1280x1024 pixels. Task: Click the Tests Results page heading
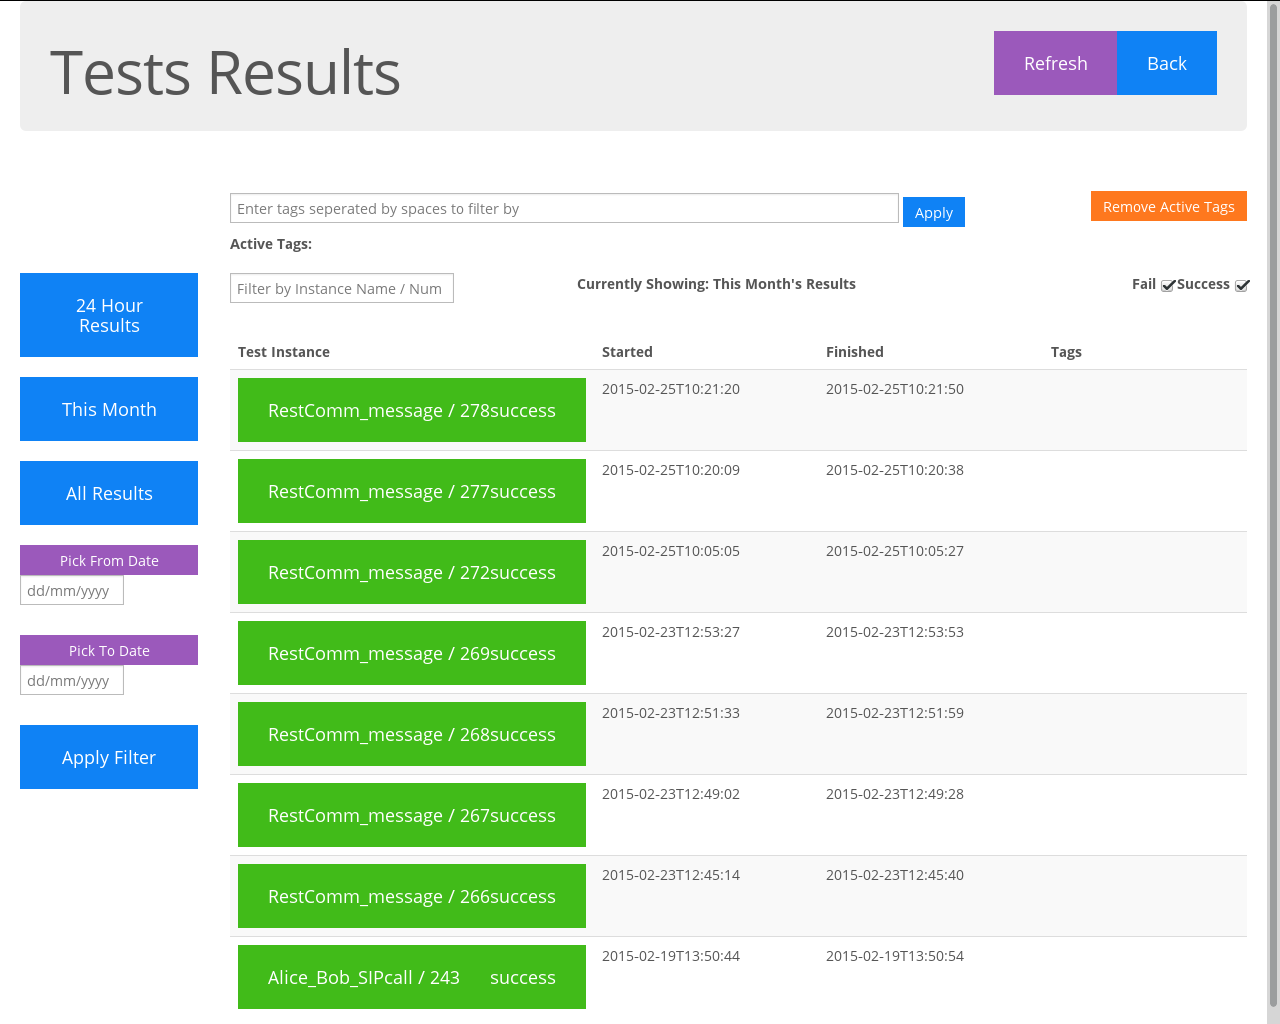coord(225,73)
